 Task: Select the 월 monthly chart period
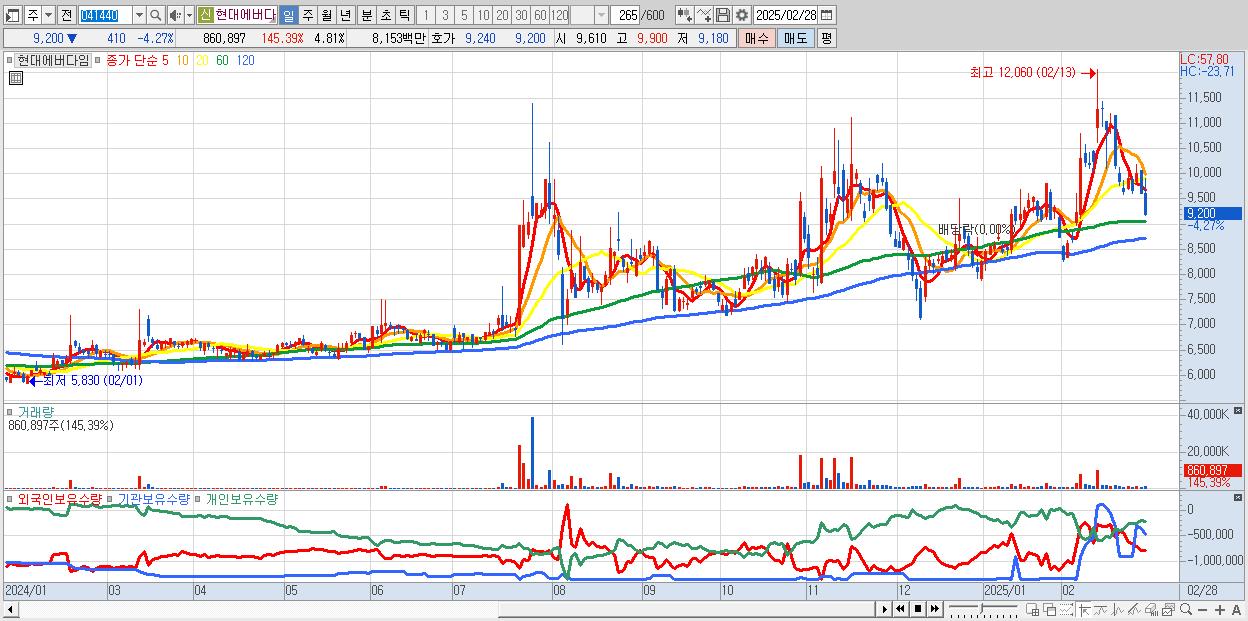pos(326,15)
